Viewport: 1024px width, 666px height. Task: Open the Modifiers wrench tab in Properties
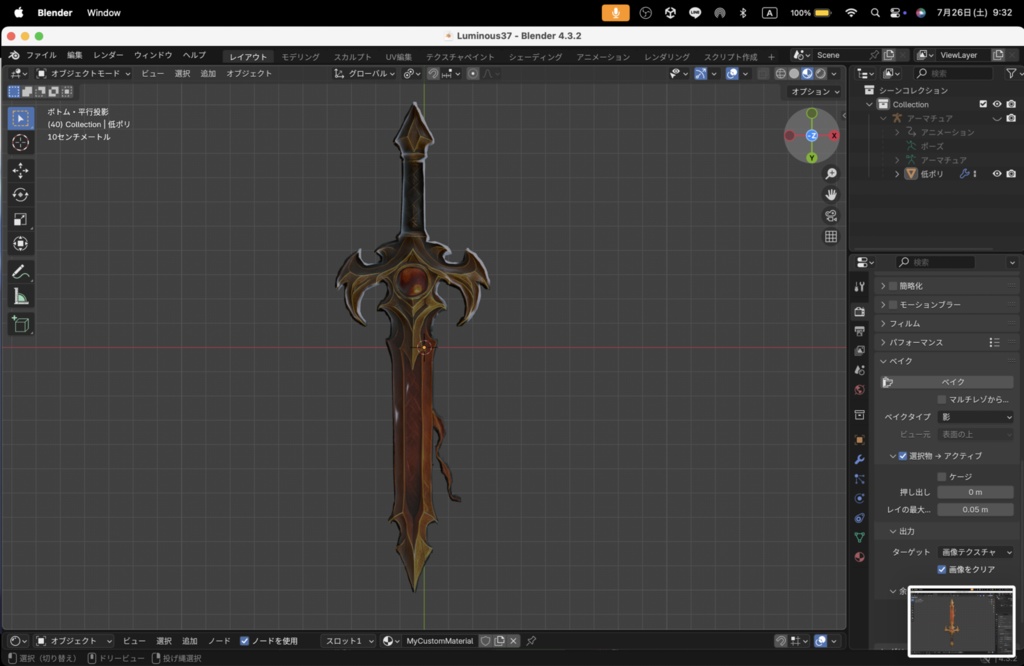coord(859,459)
